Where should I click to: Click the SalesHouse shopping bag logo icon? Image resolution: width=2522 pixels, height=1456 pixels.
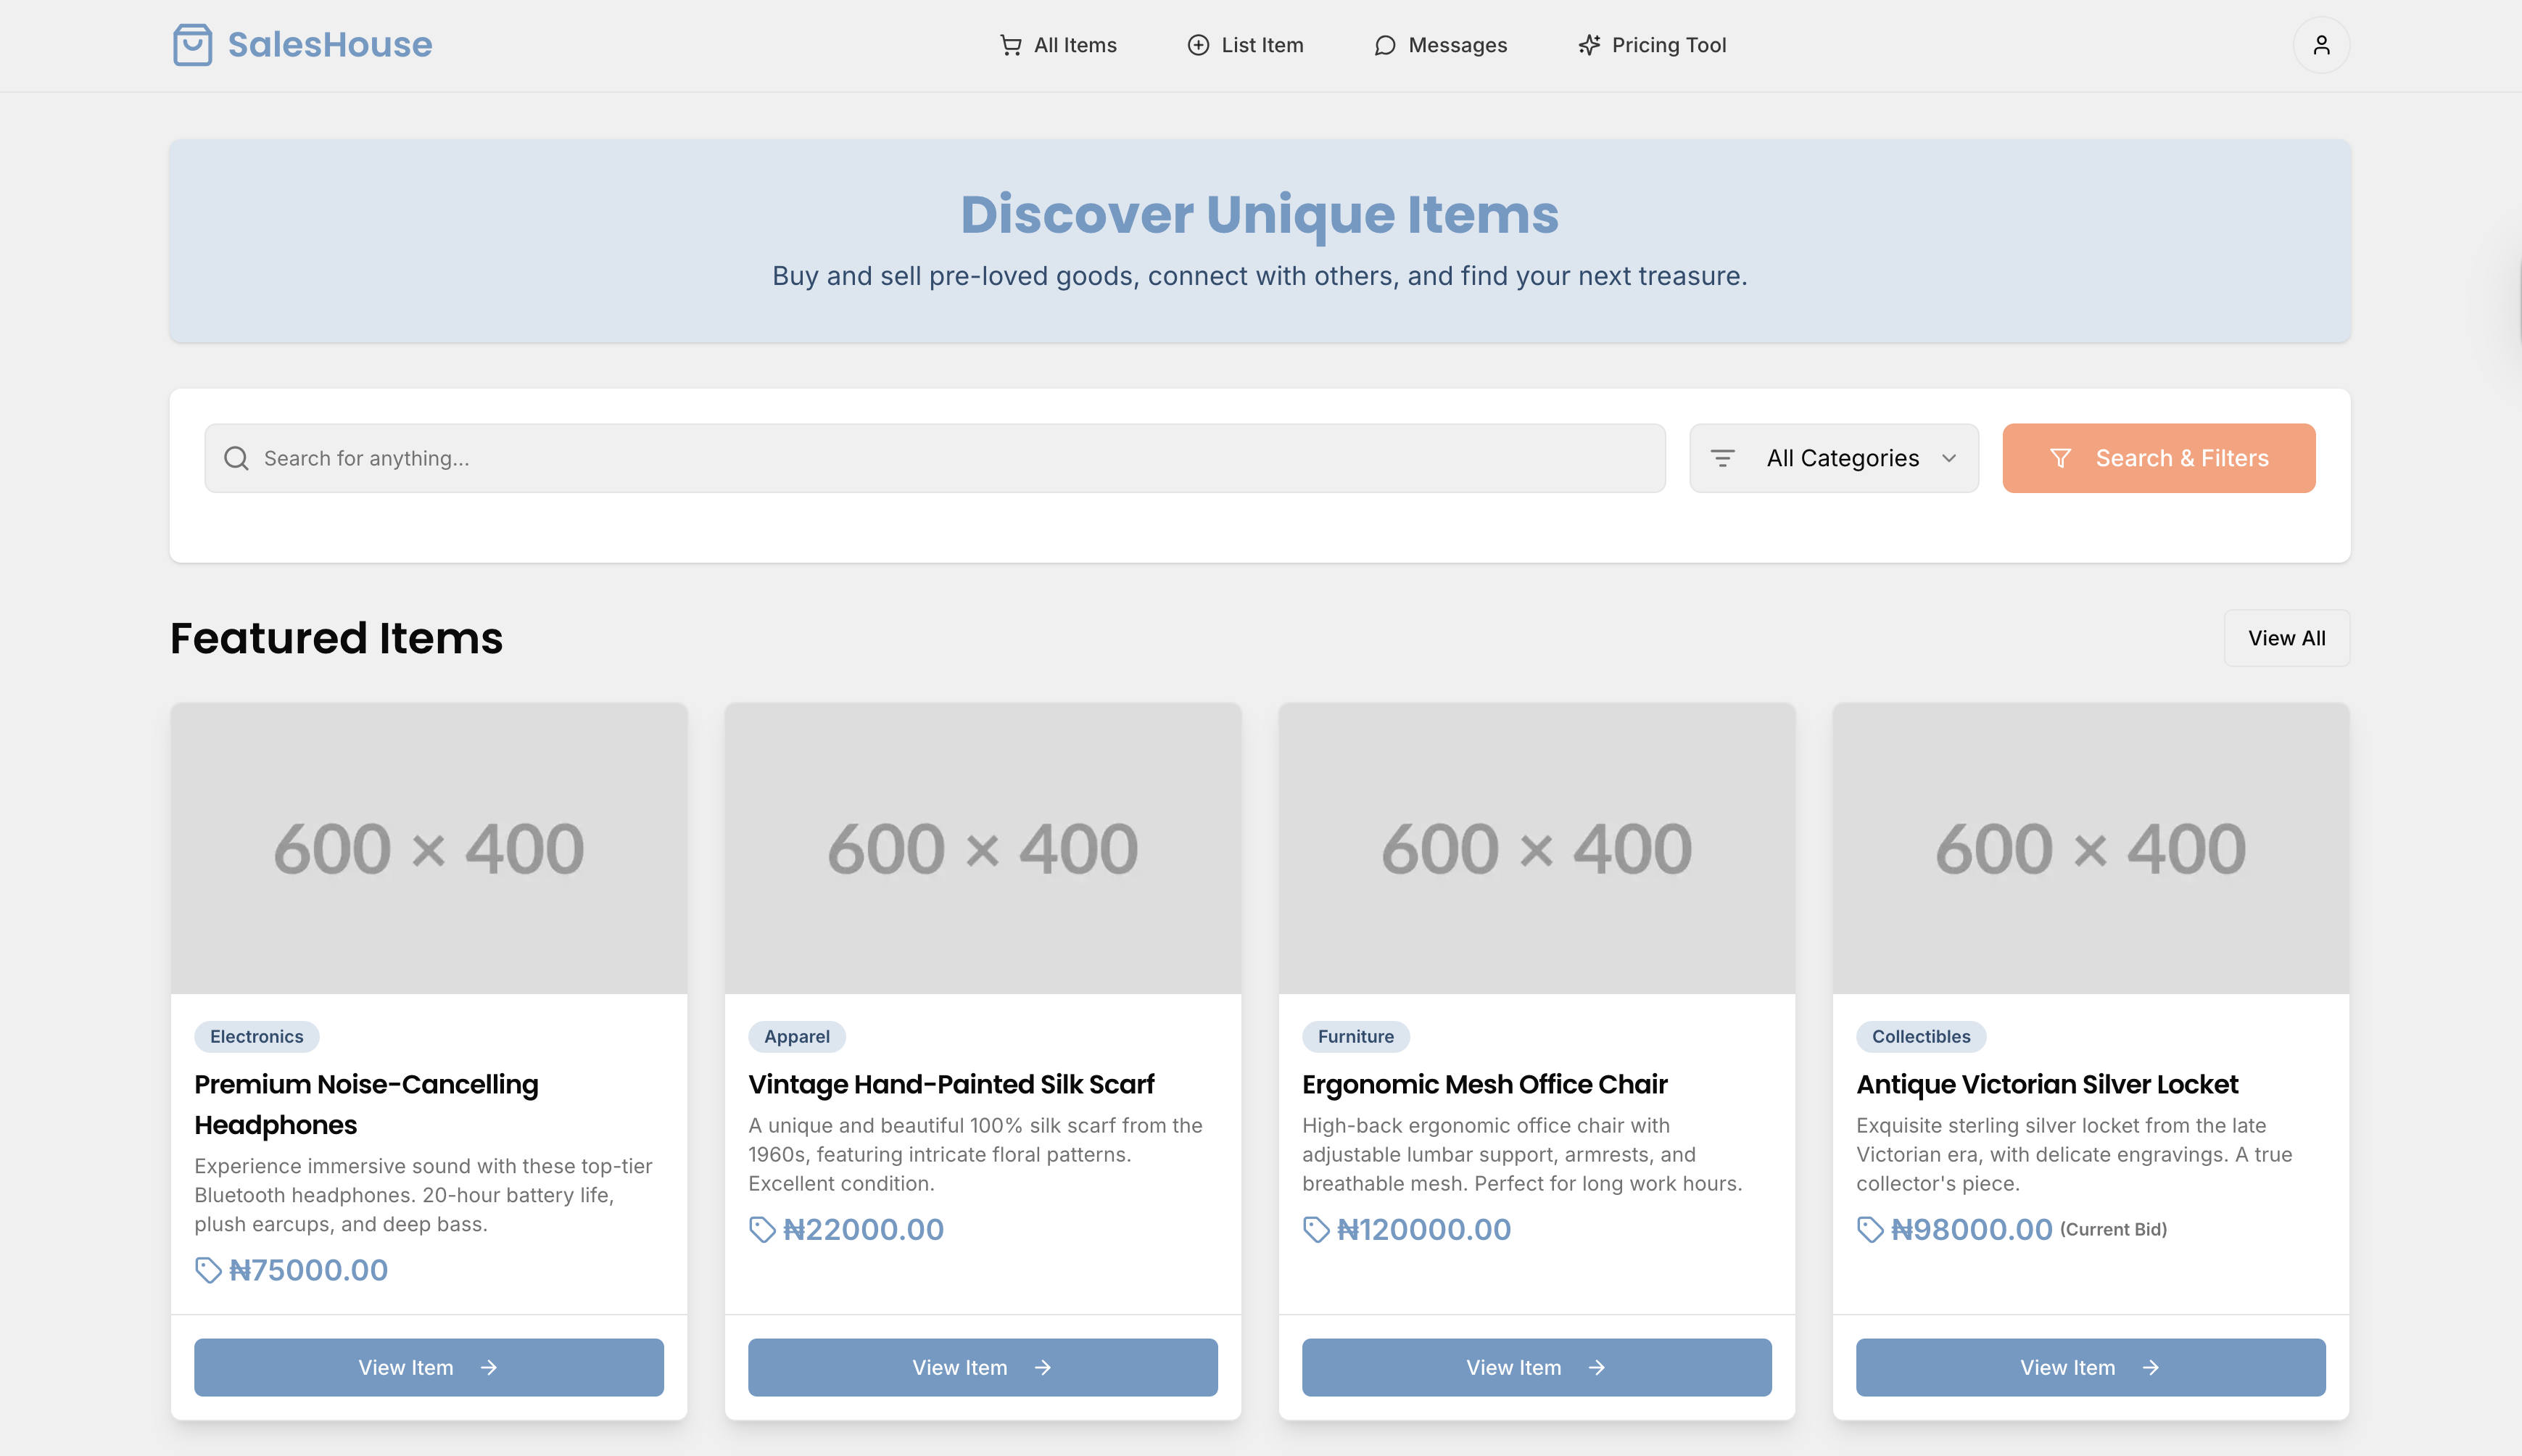click(192, 45)
